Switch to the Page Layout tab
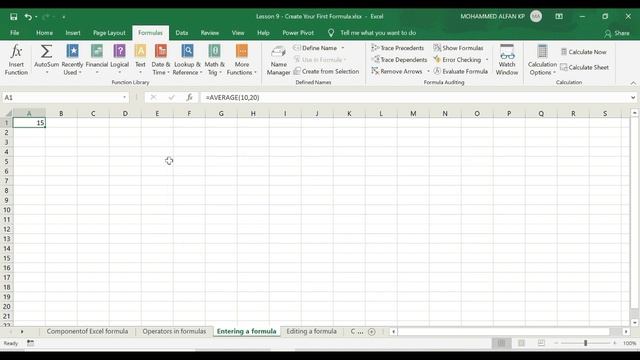Screen dimensions: 640x360 pos(109,33)
